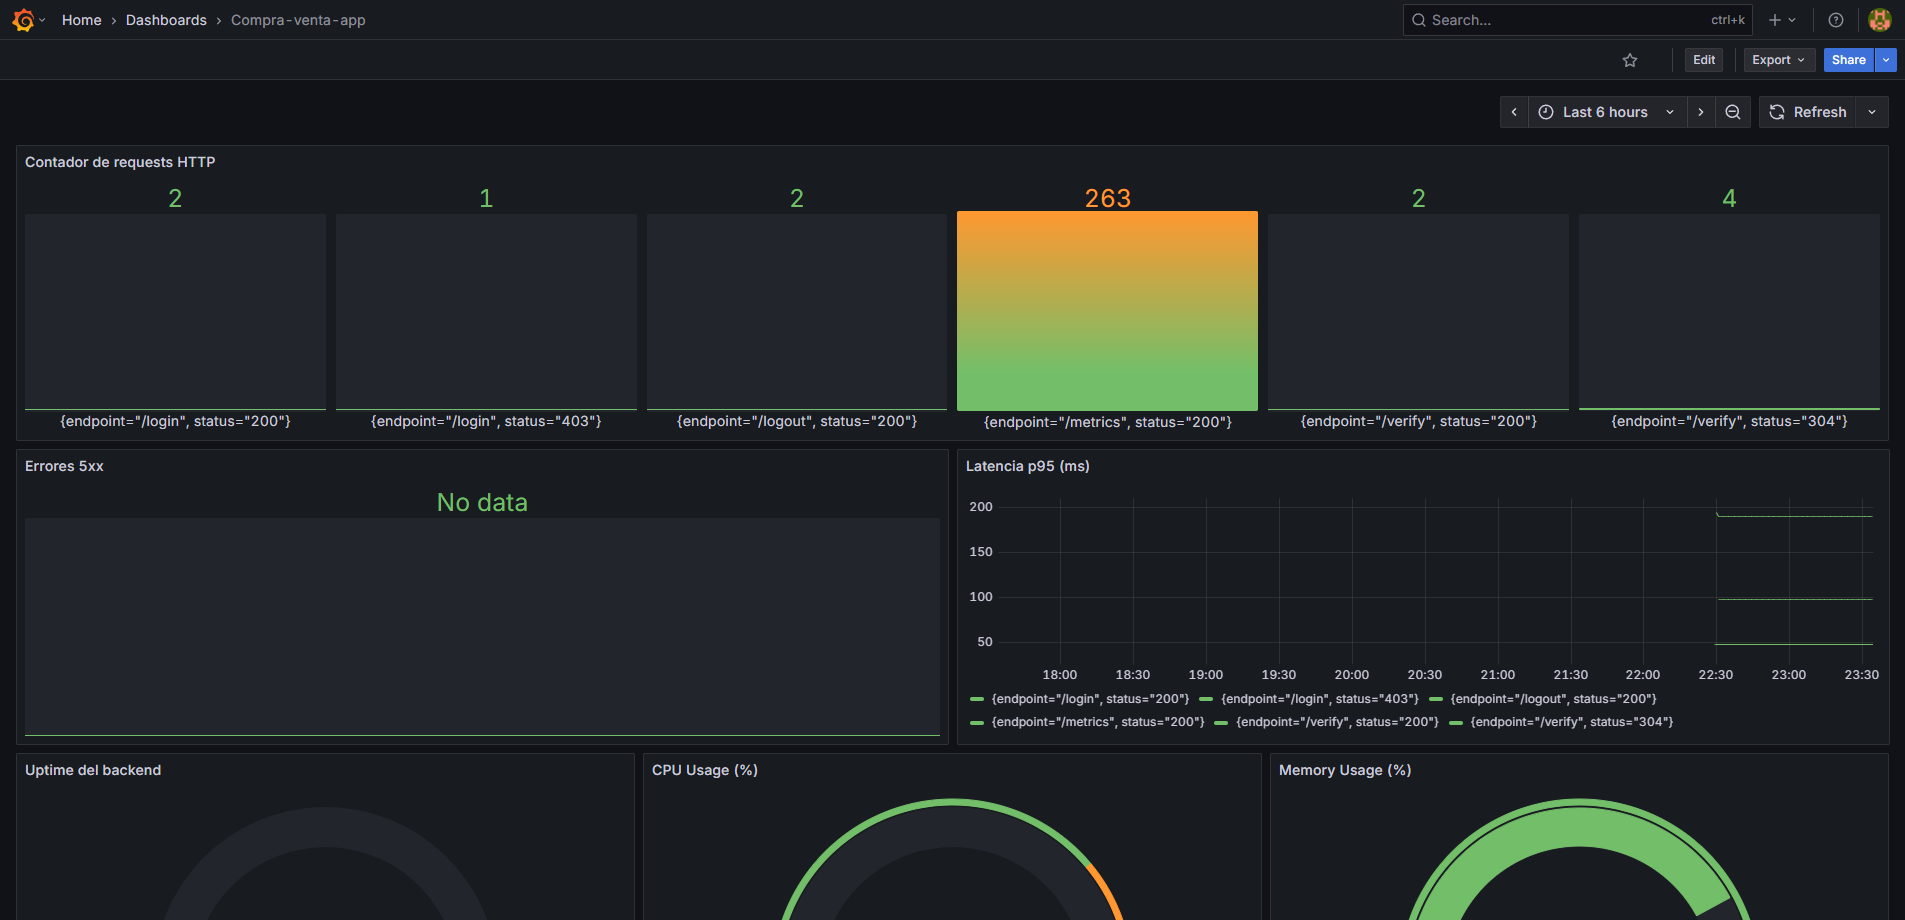Click the CPU Usage (%) panel title

pyautogui.click(x=705, y=770)
